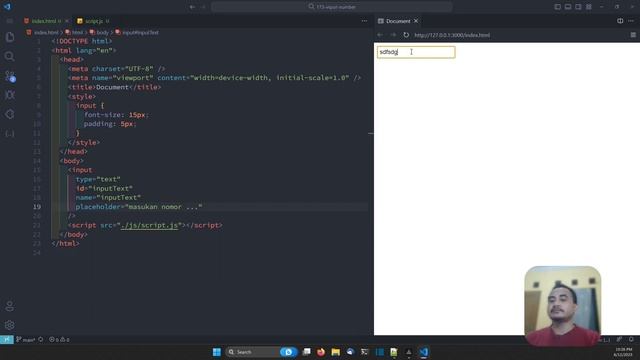Switch to VS Code taskbar icon

point(424,352)
